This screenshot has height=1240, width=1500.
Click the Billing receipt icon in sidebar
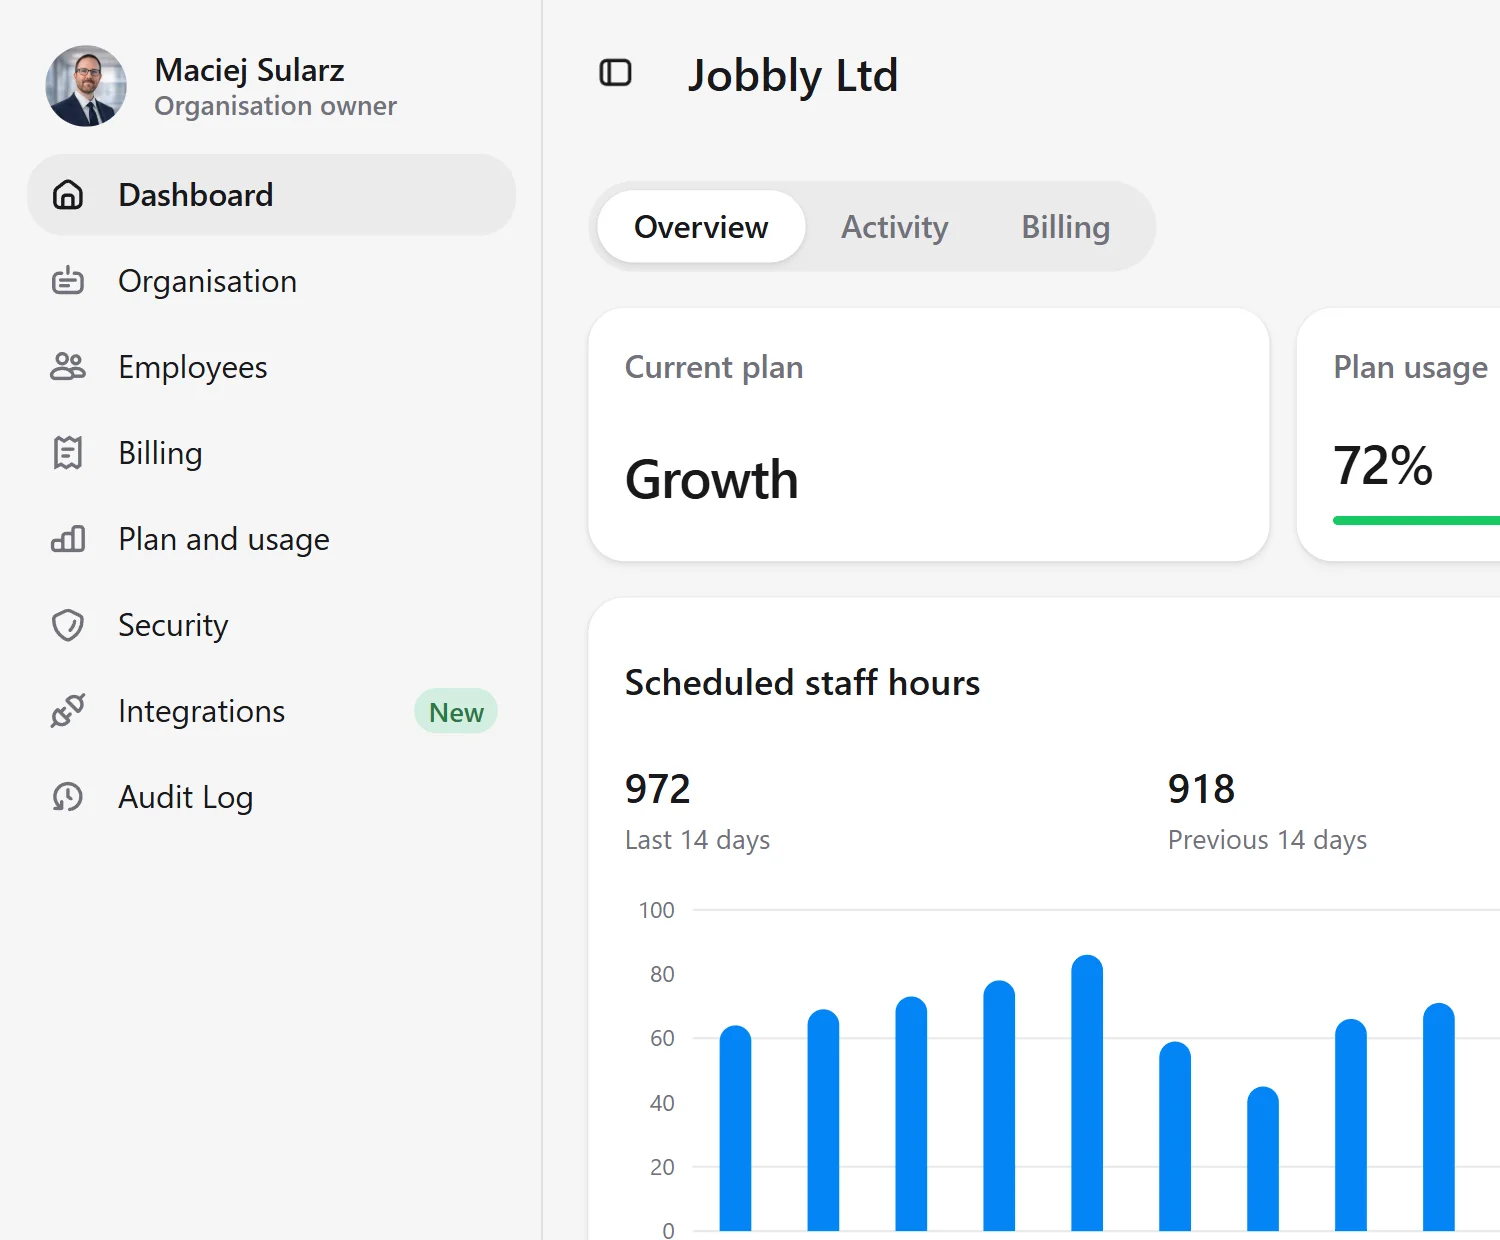[x=68, y=453]
